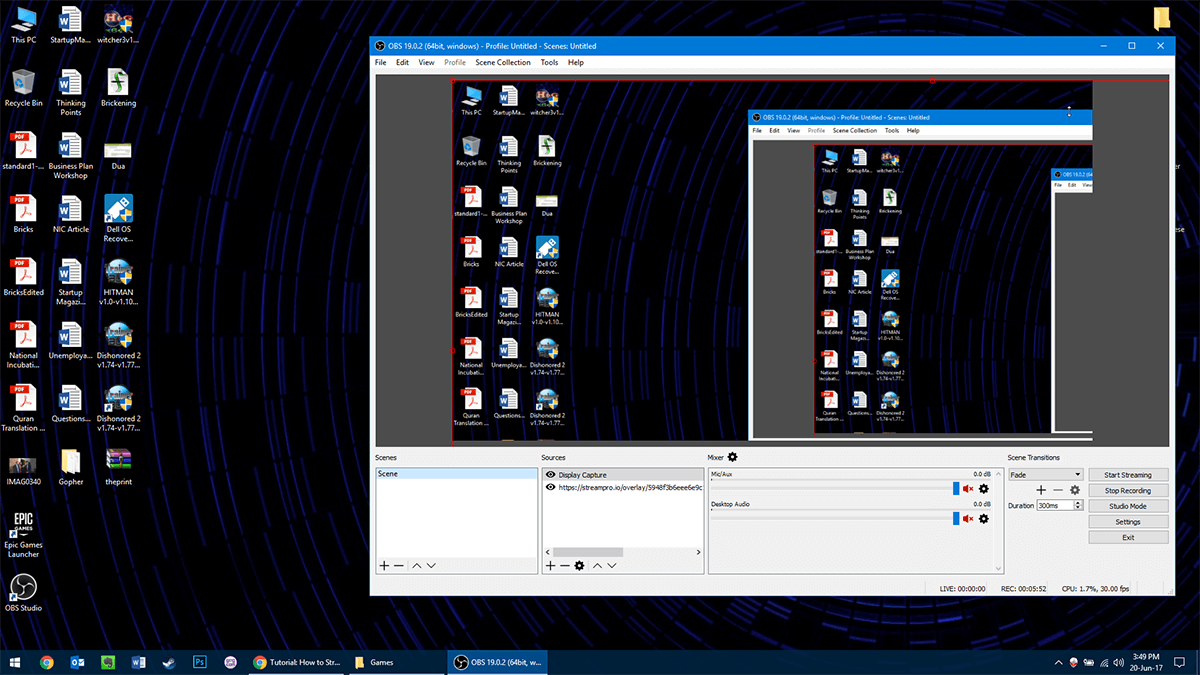
Task: Open the NIC Article document on the desktop
Action: click(x=71, y=215)
